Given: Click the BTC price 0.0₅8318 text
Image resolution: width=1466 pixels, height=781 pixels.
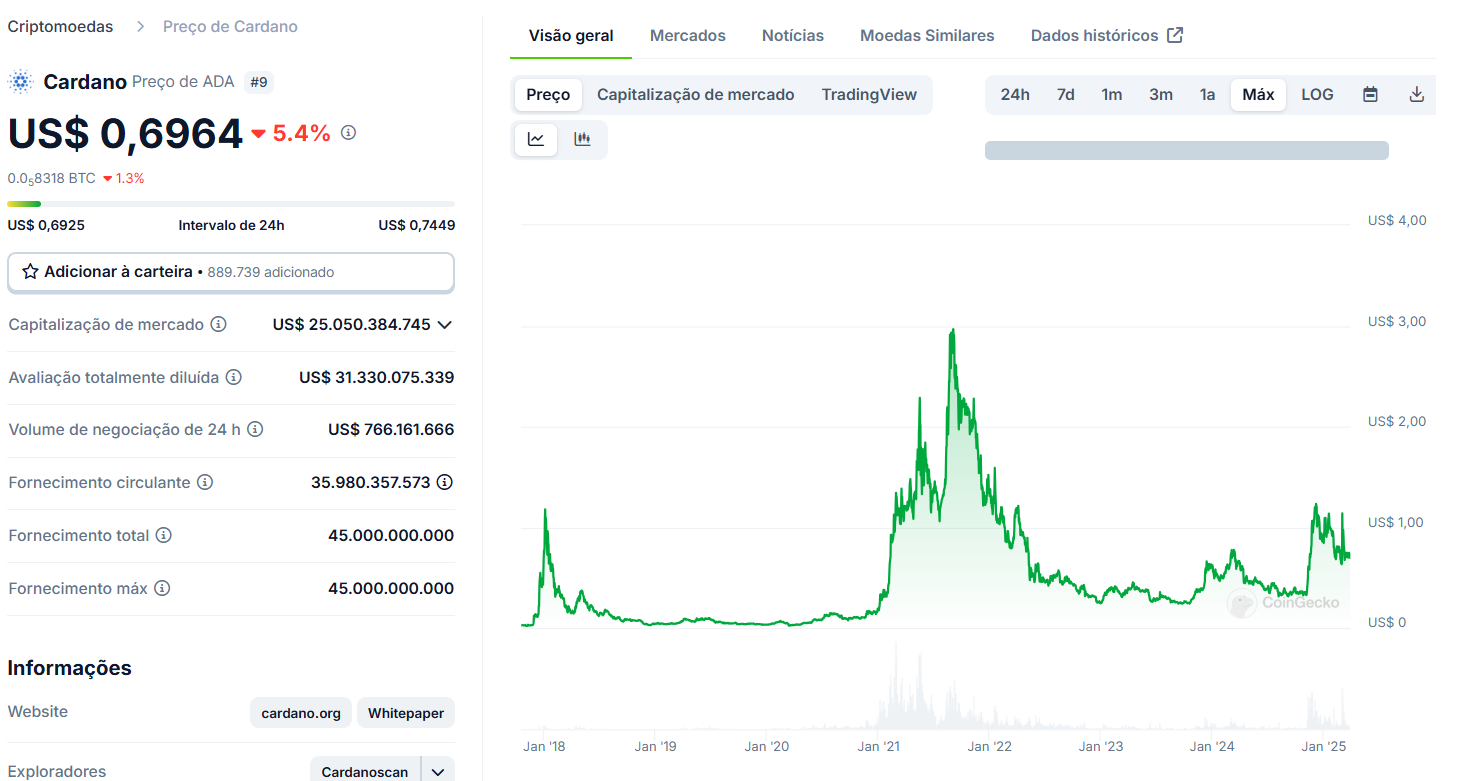Looking at the screenshot, I should [x=52, y=178].
